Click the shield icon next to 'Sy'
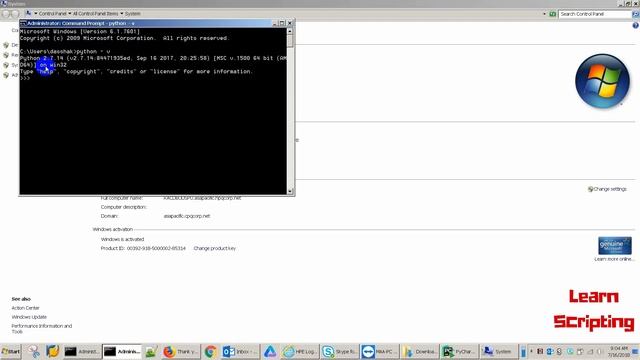This screenshot has width=640, height=360. [x=6, y=65]
